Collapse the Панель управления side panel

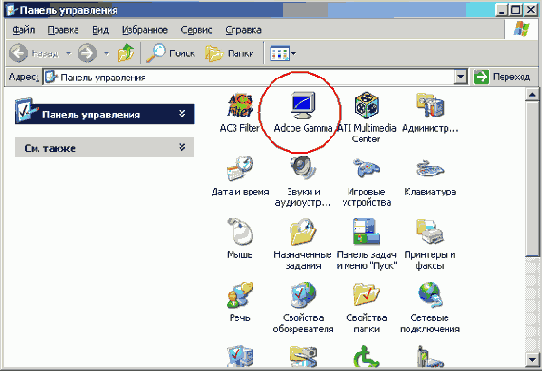pos(182,114)
